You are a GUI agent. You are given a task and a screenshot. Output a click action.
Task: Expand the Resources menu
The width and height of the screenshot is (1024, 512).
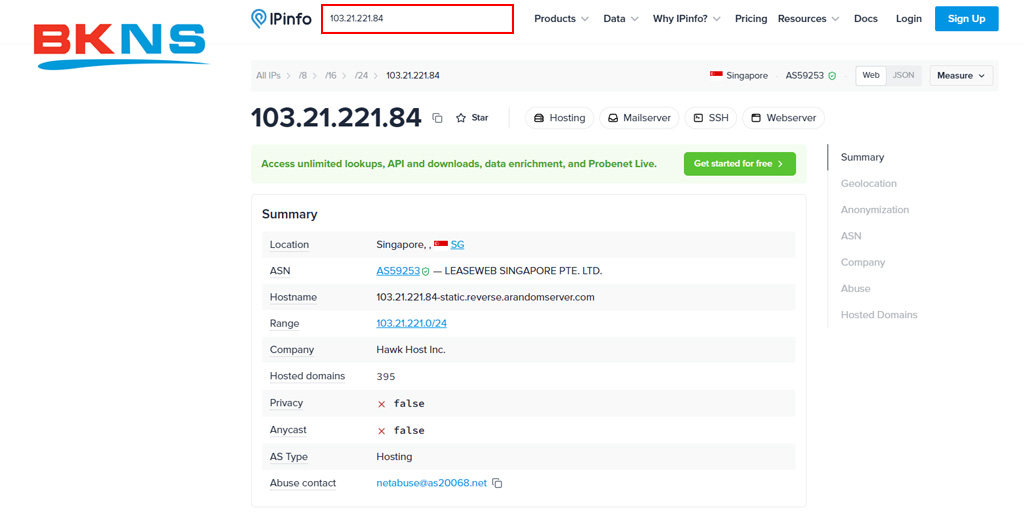pos(808,19)
